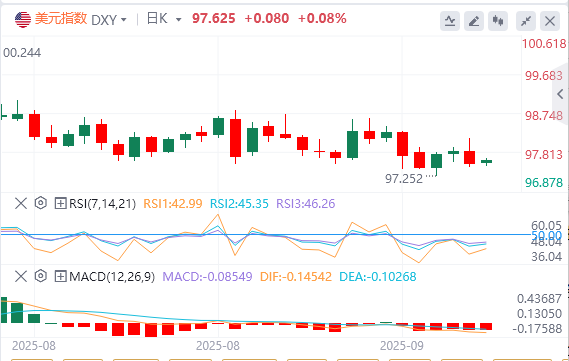
Task: Click the MACD(12,26,9) indicator label
Action: pyautogui.click(x=112, y=277)
